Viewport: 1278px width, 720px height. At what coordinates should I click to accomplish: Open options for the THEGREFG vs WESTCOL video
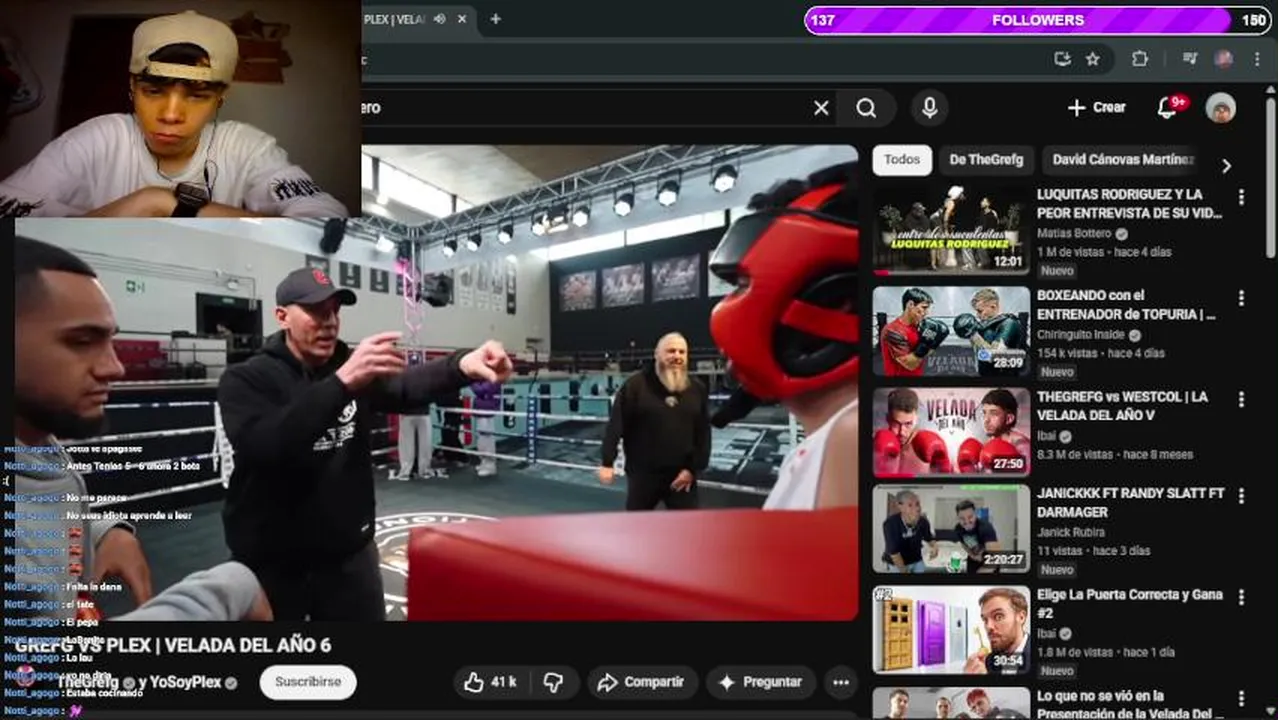tap(1241, 399)
